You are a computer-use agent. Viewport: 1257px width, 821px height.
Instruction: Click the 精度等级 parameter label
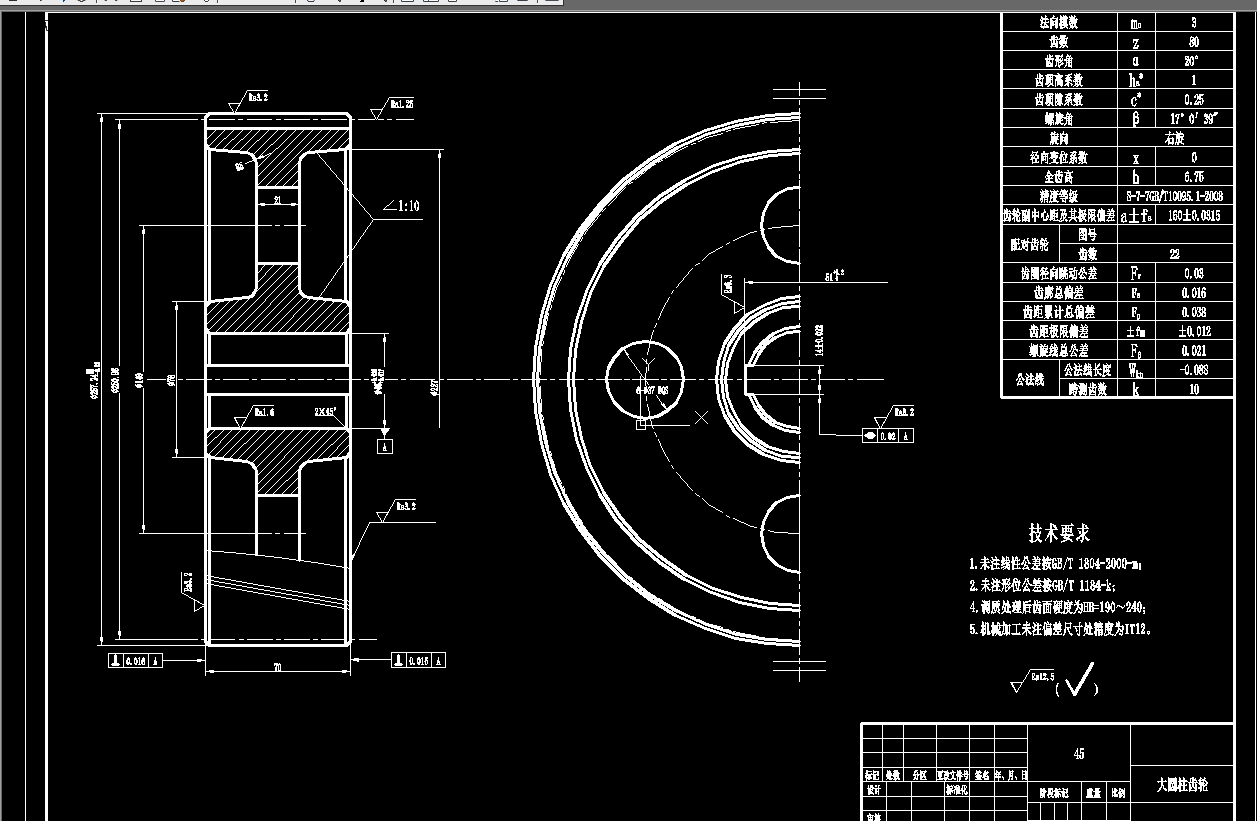pos(1058,196)
